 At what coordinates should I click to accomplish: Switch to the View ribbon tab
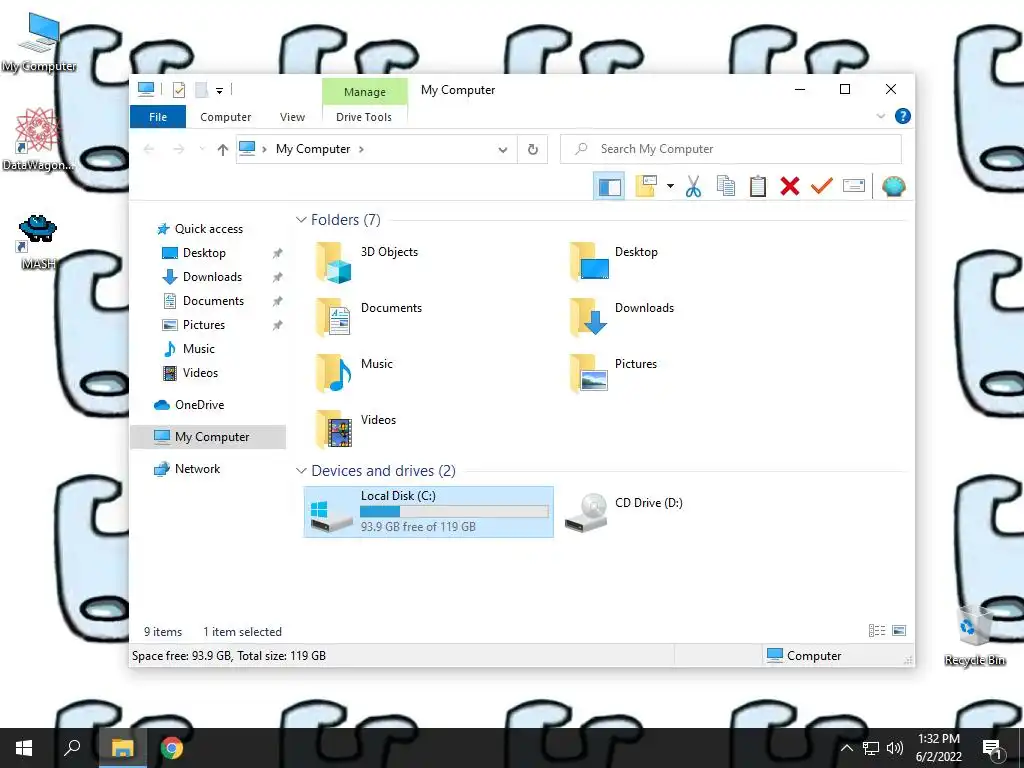point(292,117)
